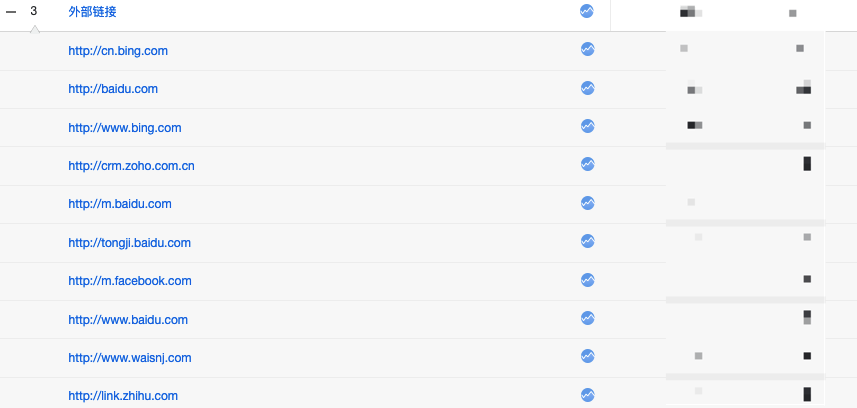Open the http://baidu.com link
The image size is (857, 408).
(x=113, y=89)
